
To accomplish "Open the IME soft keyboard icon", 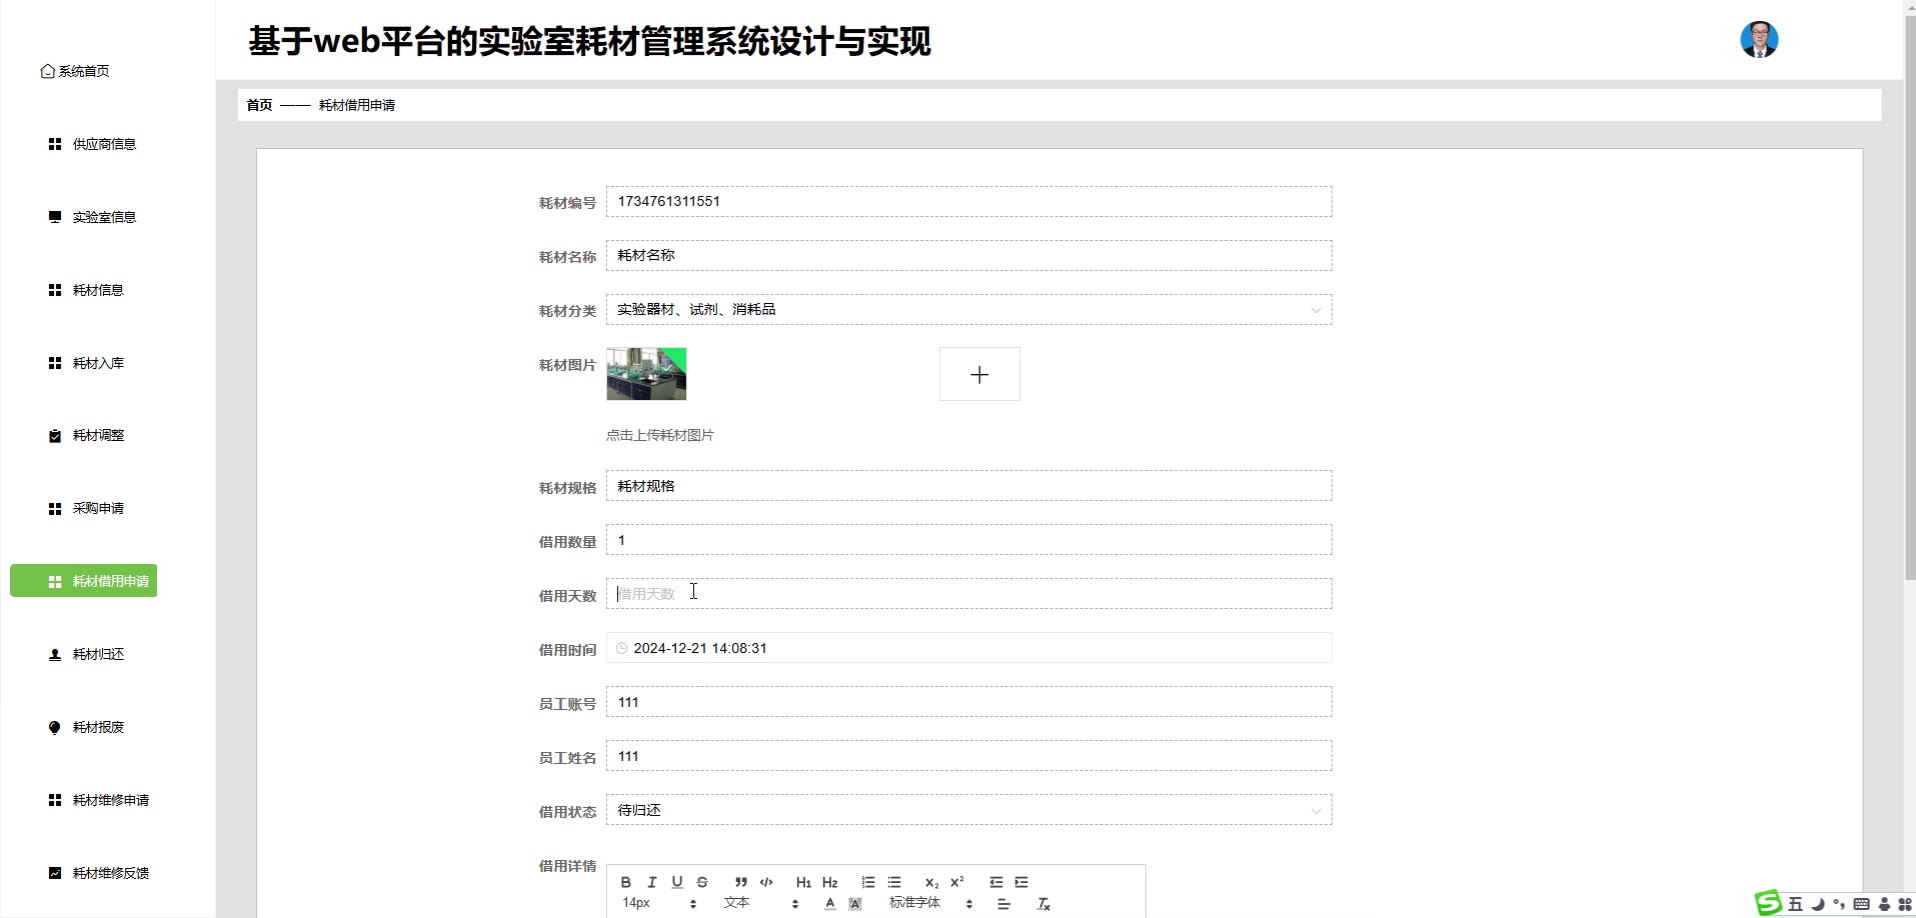I will tap(1861, 904).
